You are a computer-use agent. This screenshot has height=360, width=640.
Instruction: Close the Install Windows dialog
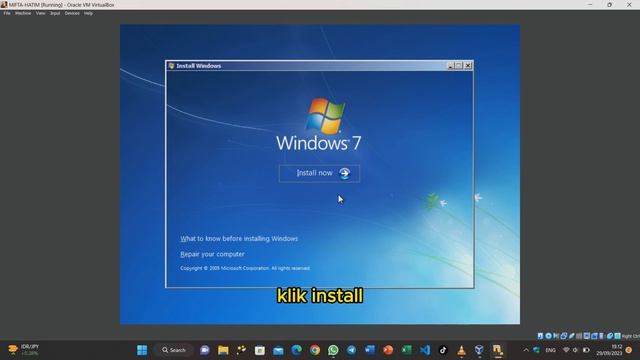(468, 66)
